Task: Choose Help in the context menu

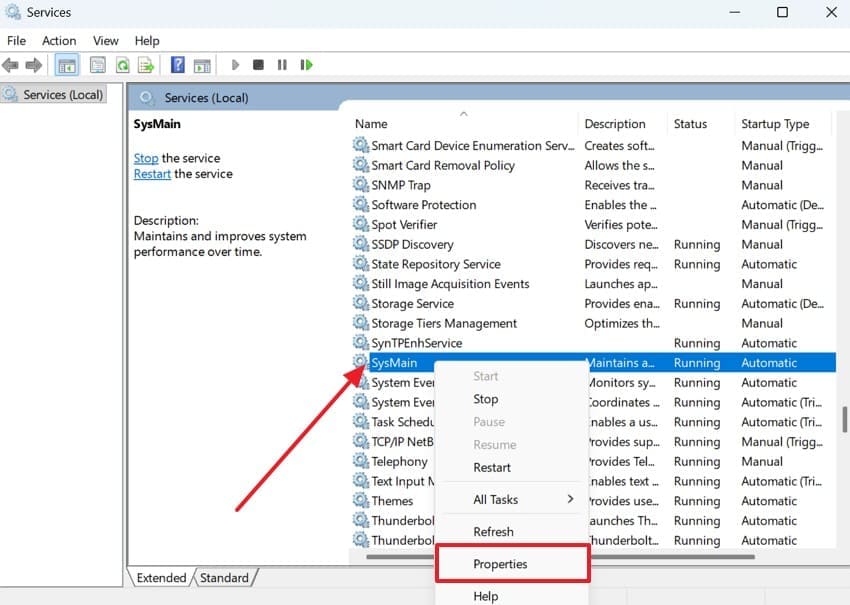Action: click(485, 596)
